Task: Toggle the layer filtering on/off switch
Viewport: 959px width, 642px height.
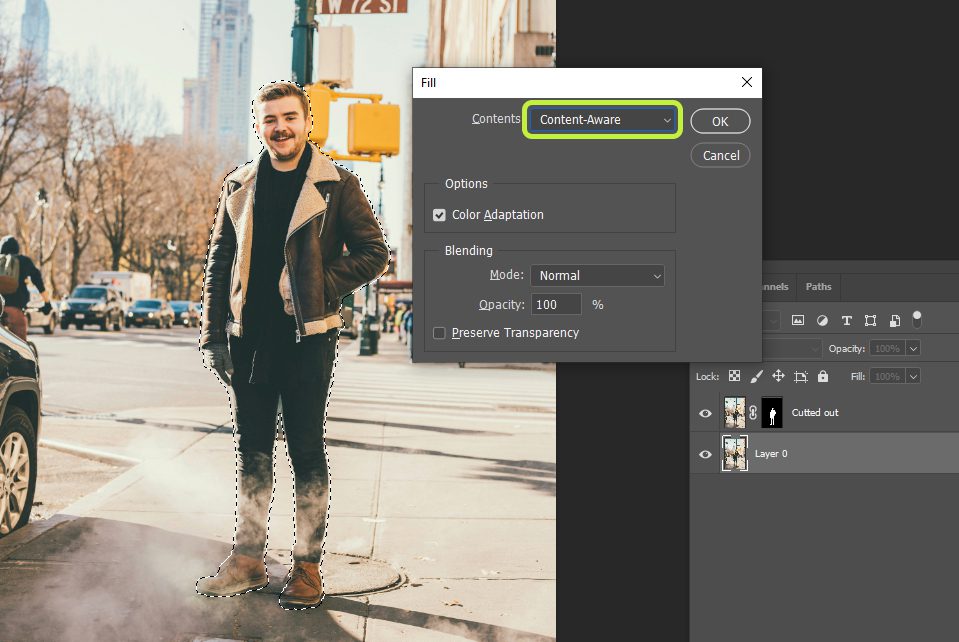Action: [x=917, y=319]
